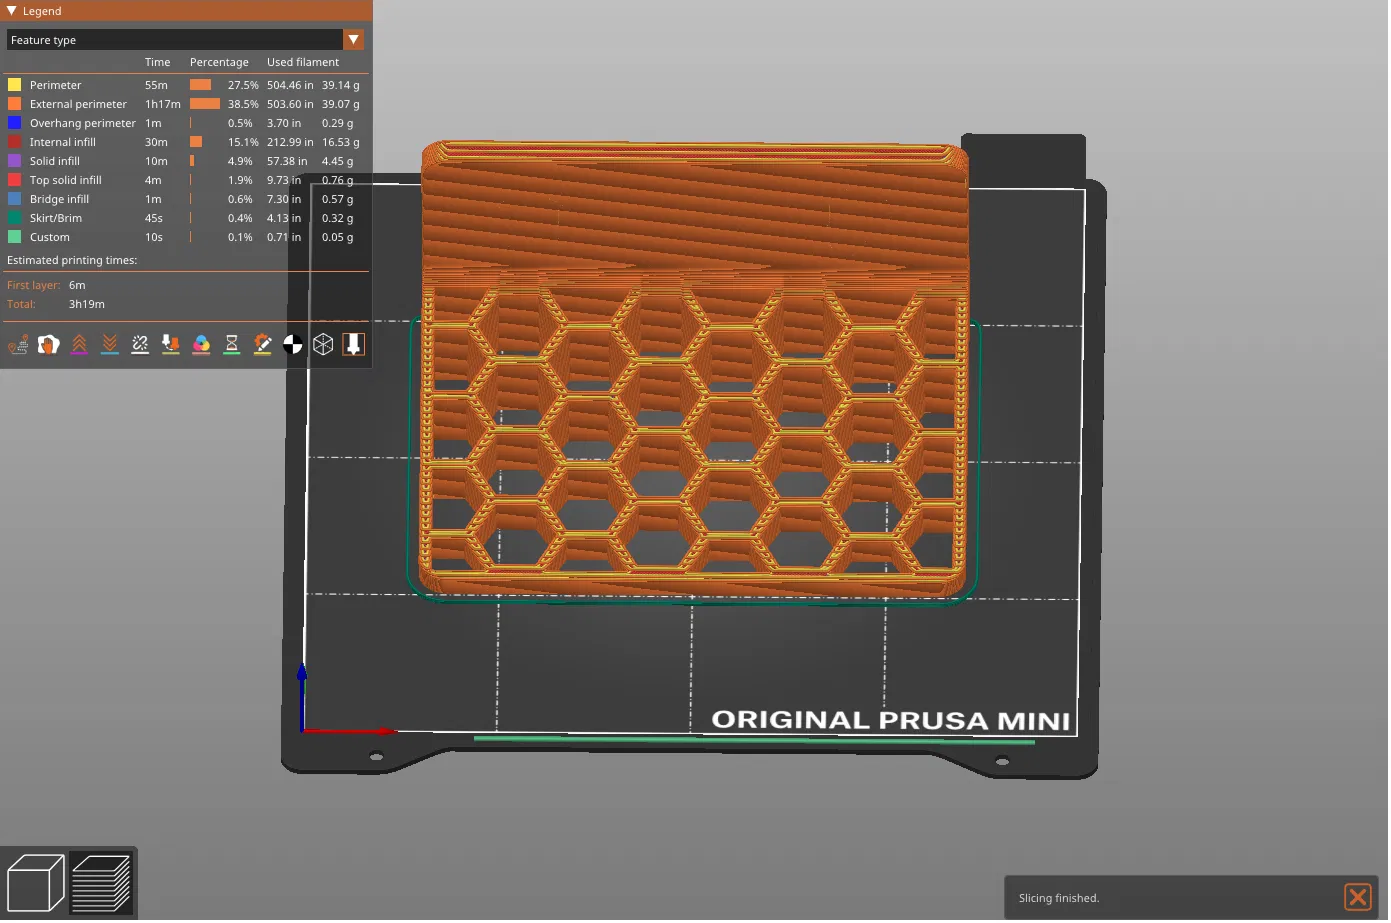Click the 16.53 g filament weight
Screen dimensions: 1391x923
click(341, 142)
